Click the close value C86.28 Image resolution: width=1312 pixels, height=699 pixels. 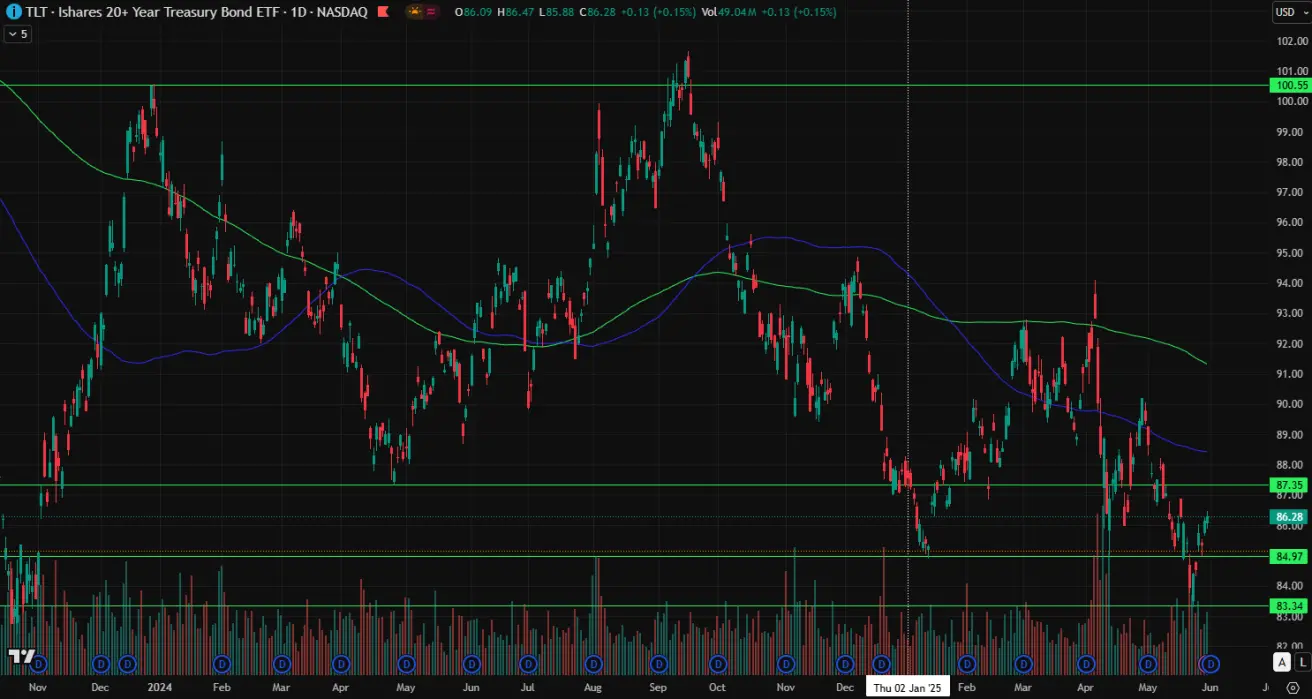pyautogui.click(x=597, y=12)
